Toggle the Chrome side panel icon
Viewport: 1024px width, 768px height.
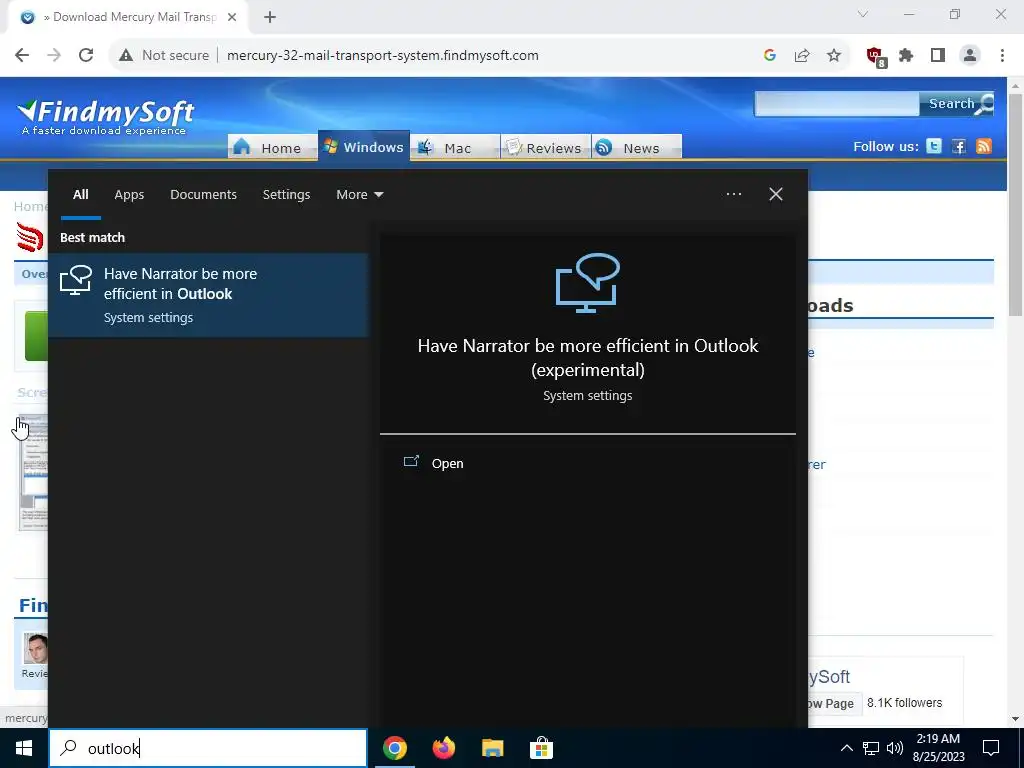pos(938,56)
